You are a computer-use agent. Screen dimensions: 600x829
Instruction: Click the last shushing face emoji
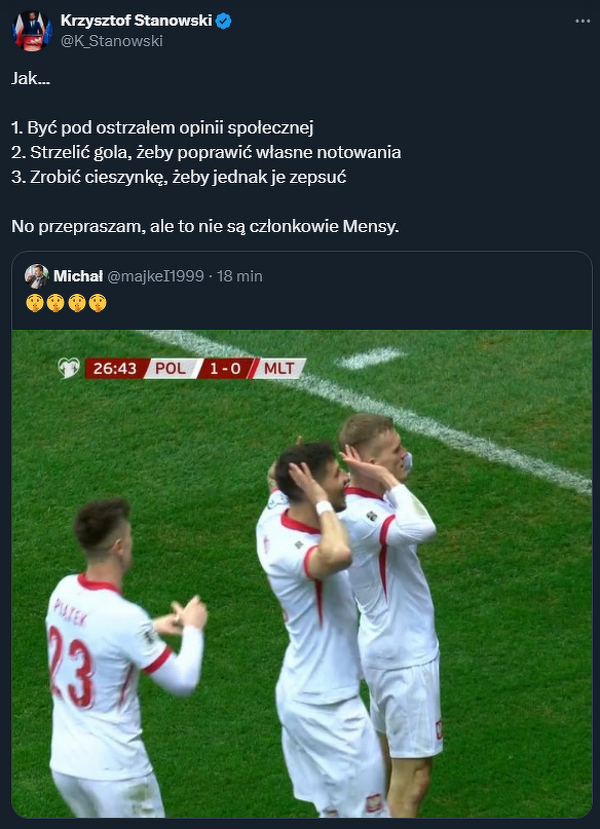click(x=97, y=303)
